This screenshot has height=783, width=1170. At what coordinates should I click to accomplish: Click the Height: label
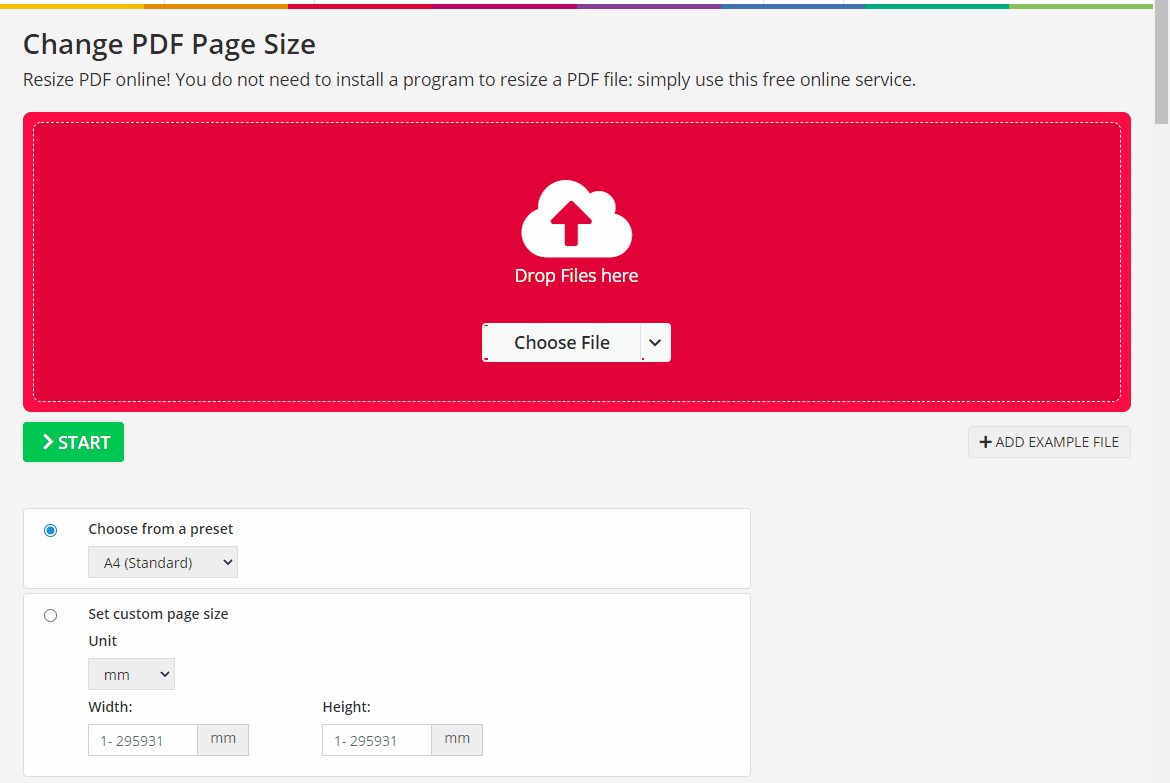(x=346, y=706)
